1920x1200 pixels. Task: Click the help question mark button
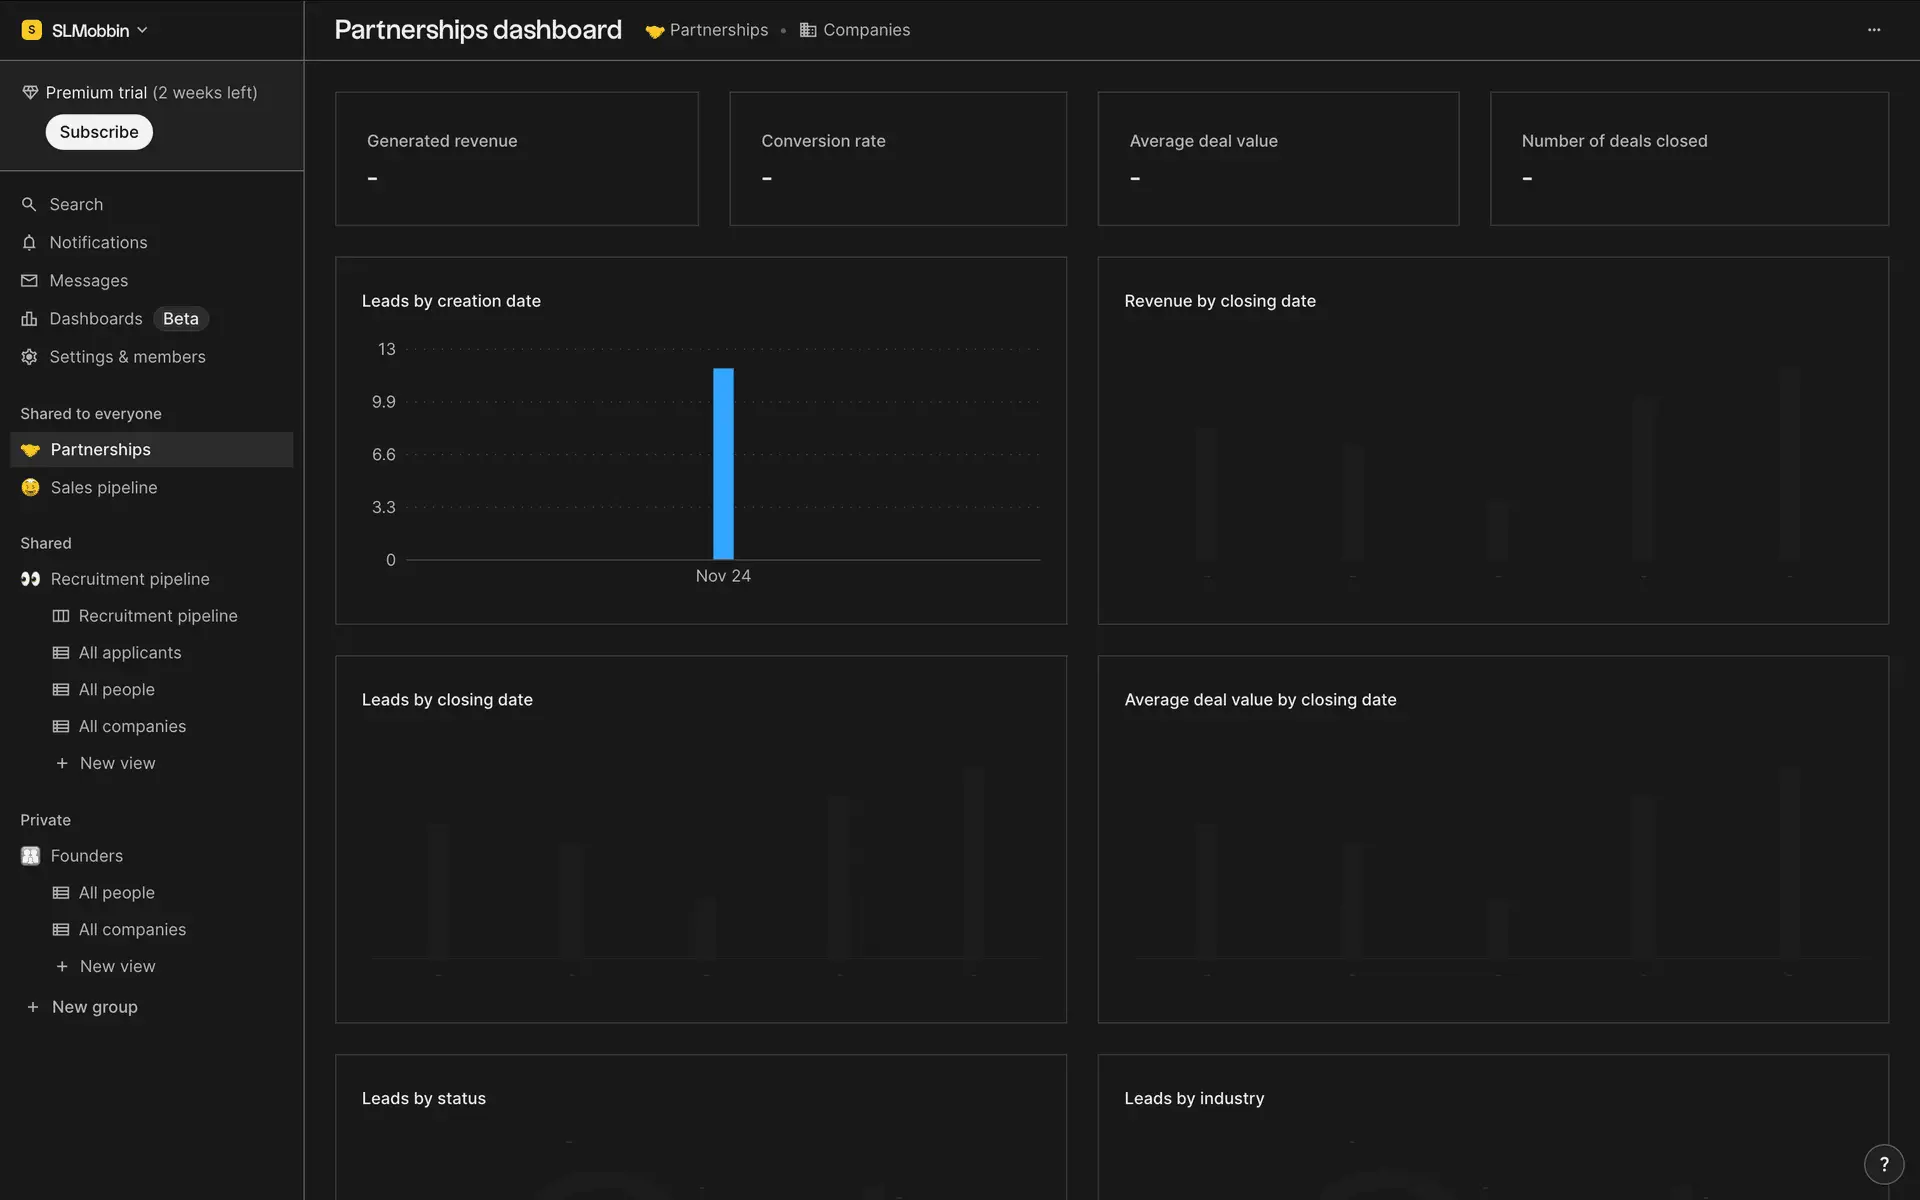1883,1164
